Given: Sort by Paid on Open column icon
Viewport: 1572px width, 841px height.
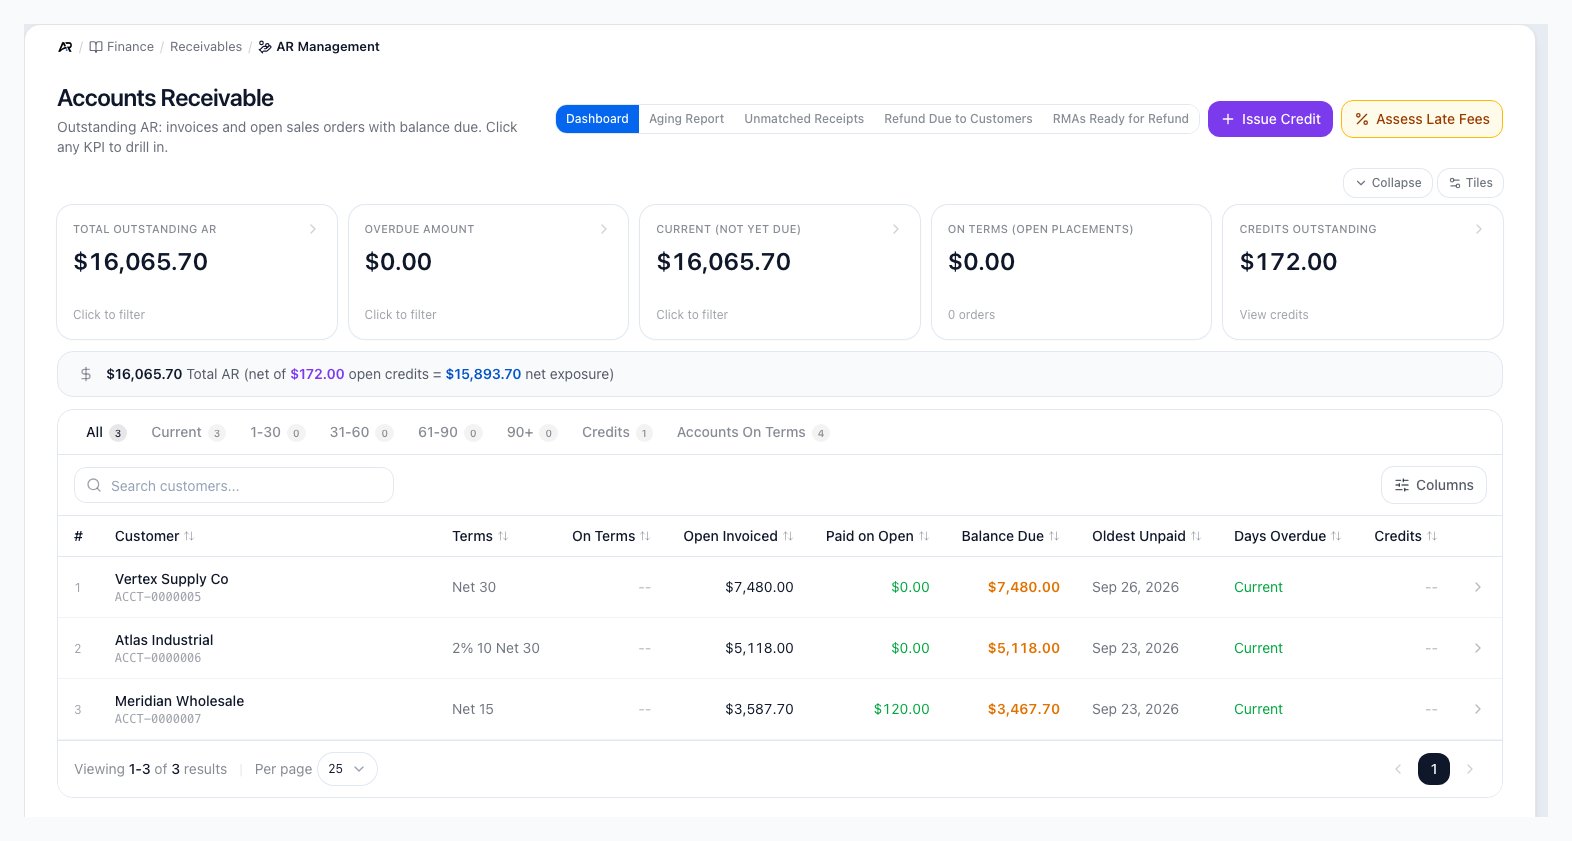Looking at the screenshot, I should [924, 537].
